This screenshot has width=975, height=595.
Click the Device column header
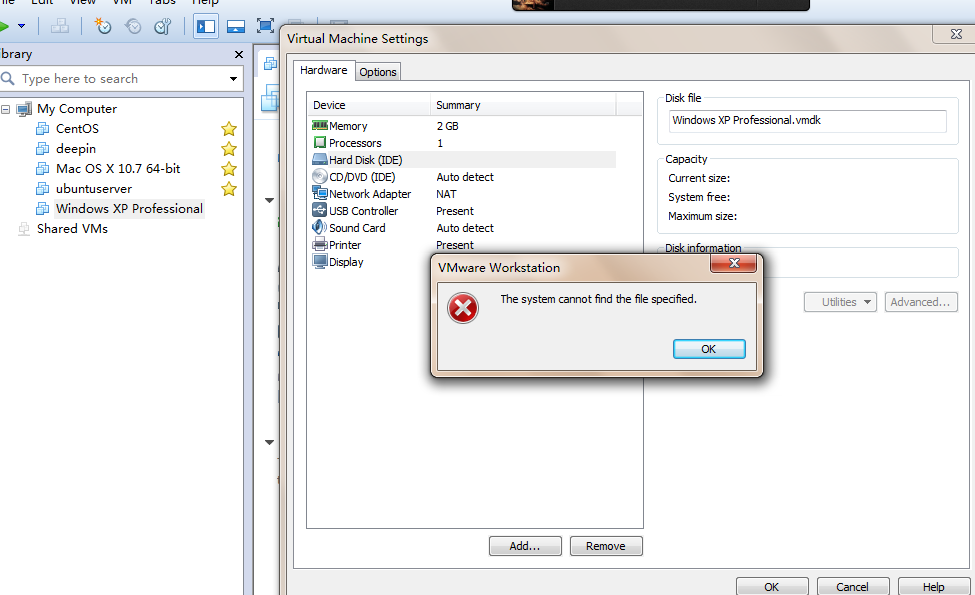point(369,105)
